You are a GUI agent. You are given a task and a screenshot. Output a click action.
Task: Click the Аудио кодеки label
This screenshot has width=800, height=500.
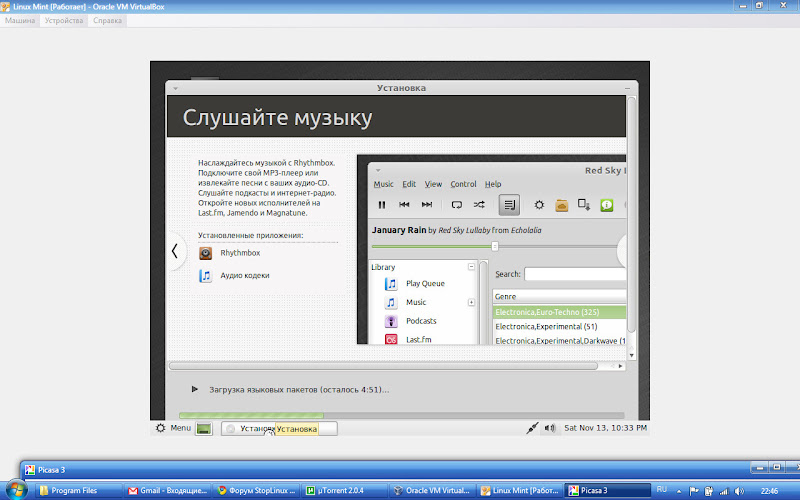tap(244, 276)
